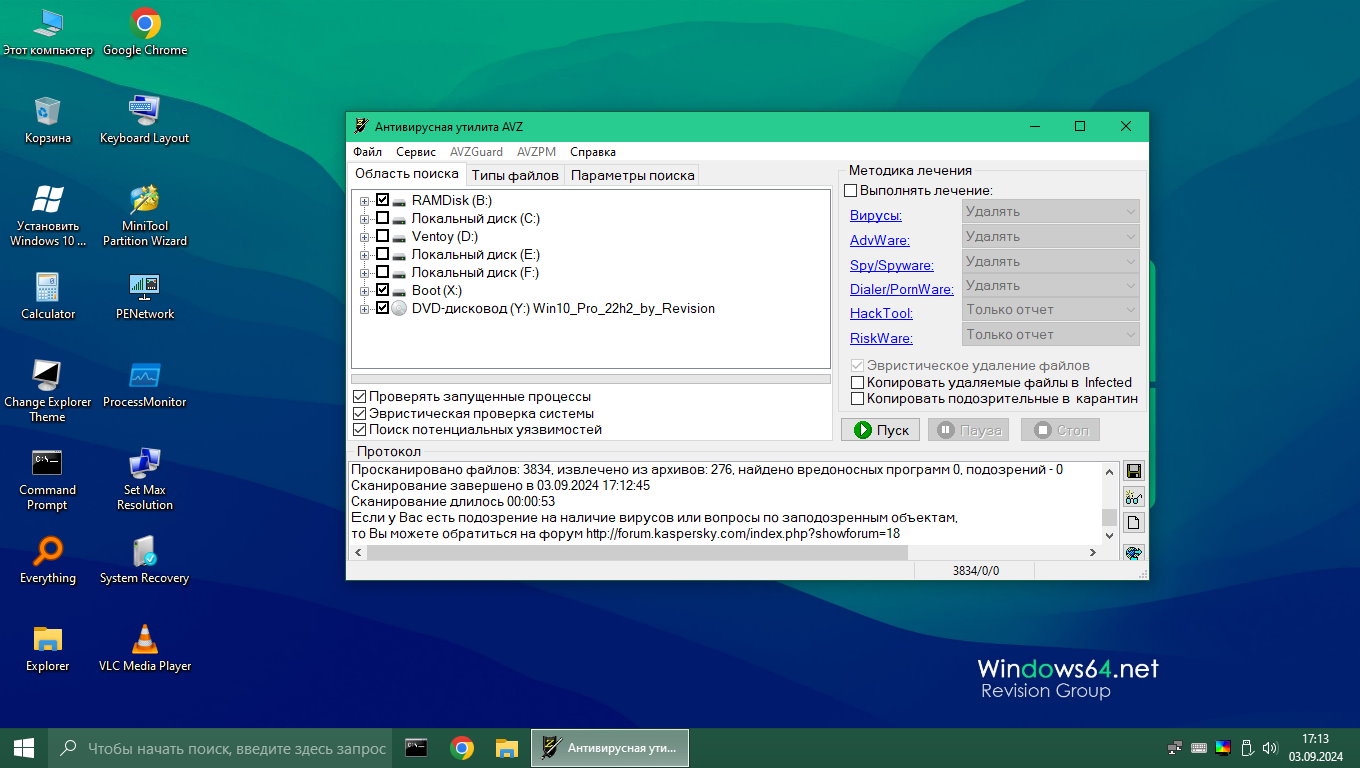Open the PENetwork desktop shortcut

tap(145, 289)
